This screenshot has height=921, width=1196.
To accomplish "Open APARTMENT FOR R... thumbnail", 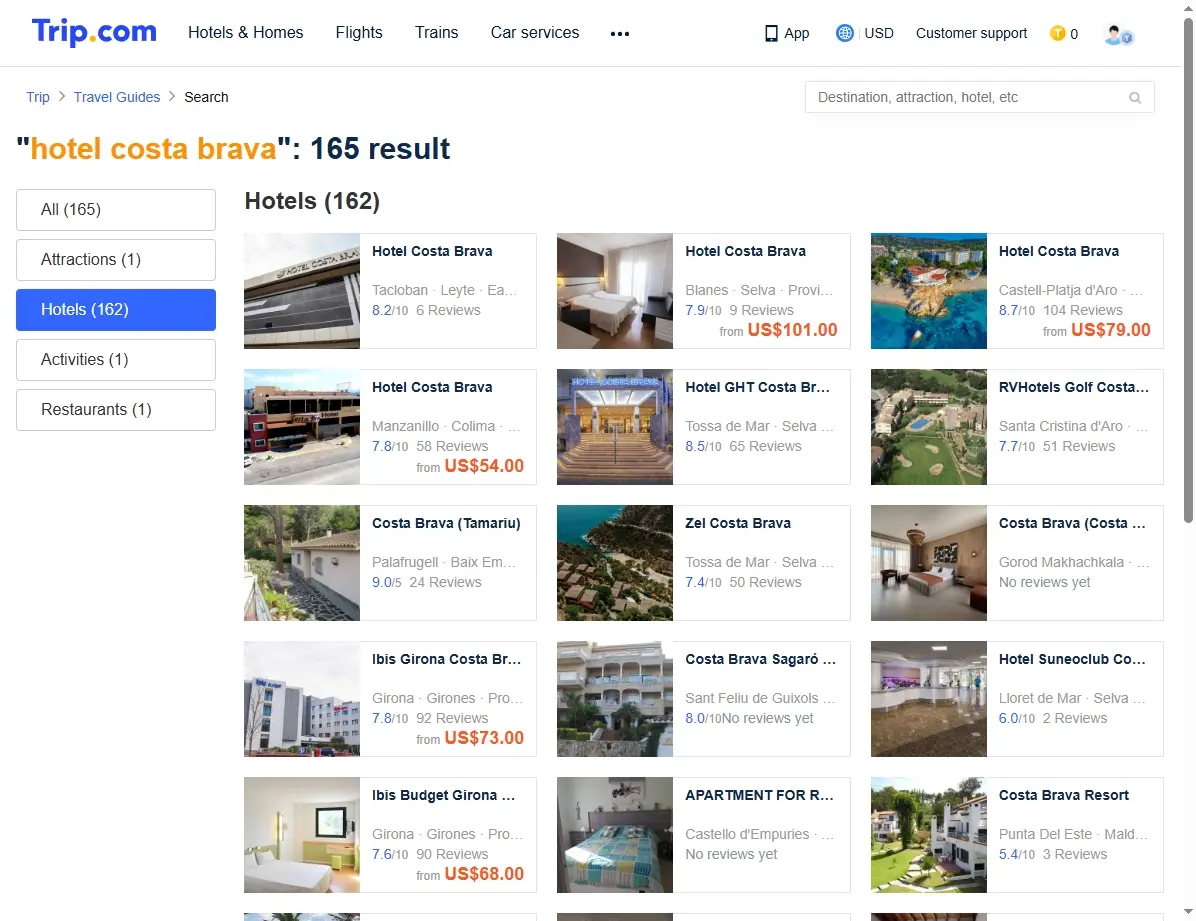I will point(615,835).
